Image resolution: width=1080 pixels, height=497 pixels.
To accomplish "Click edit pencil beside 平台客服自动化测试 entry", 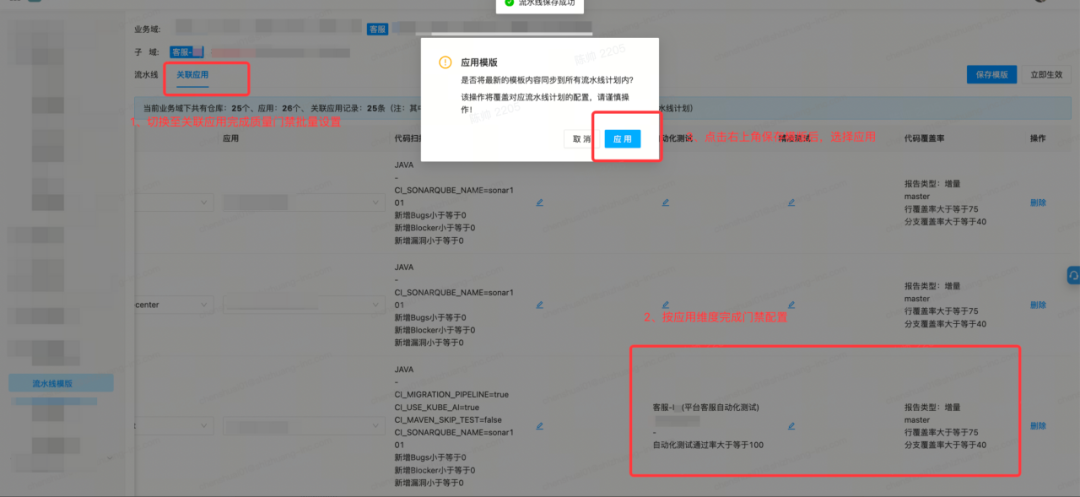I will [791, 426].
